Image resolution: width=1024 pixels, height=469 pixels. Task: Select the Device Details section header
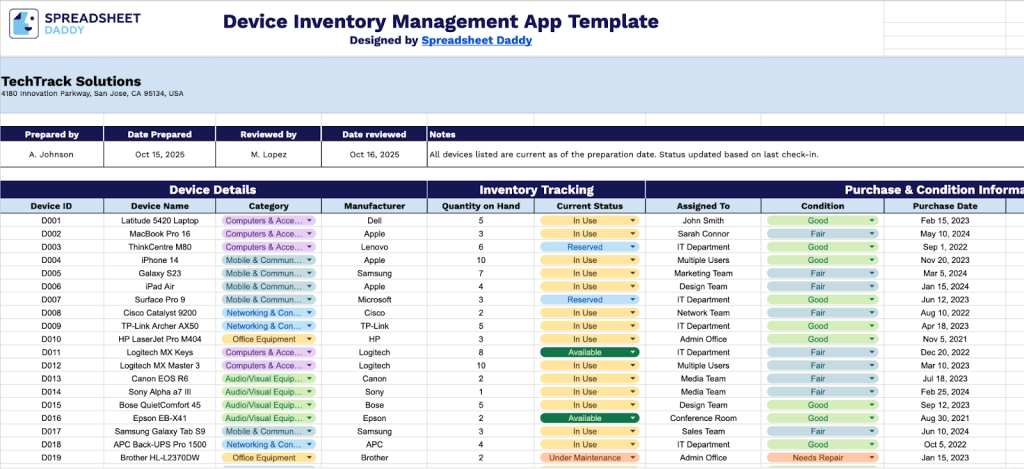pos(213,189)
